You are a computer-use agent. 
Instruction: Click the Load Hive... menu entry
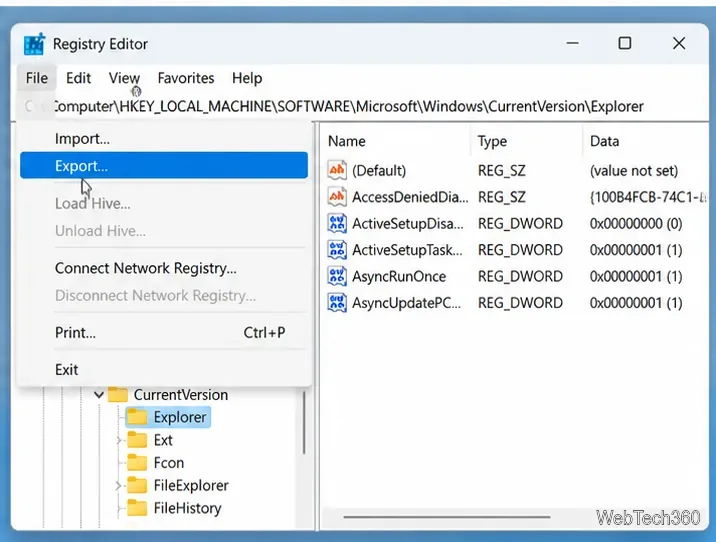point(164,203)
